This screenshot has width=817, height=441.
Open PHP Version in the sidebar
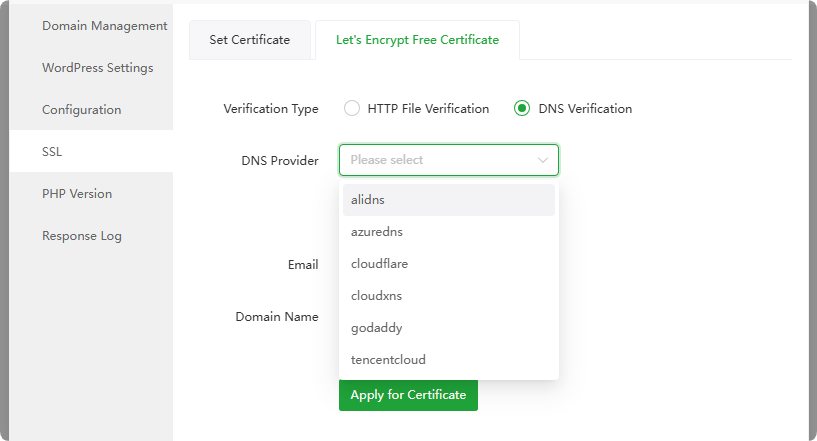77,194
